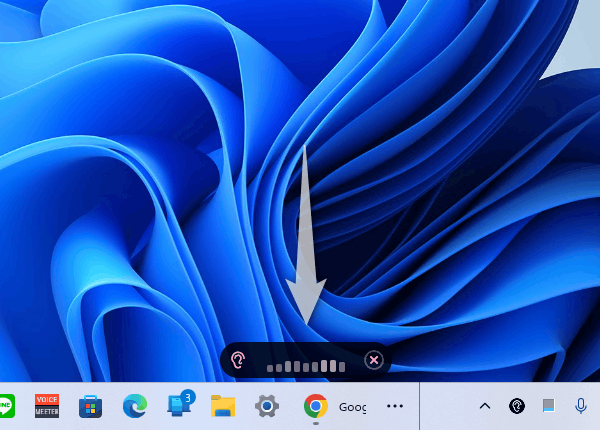
Task: Click the ear icon in the system tray
Action: 517,406
